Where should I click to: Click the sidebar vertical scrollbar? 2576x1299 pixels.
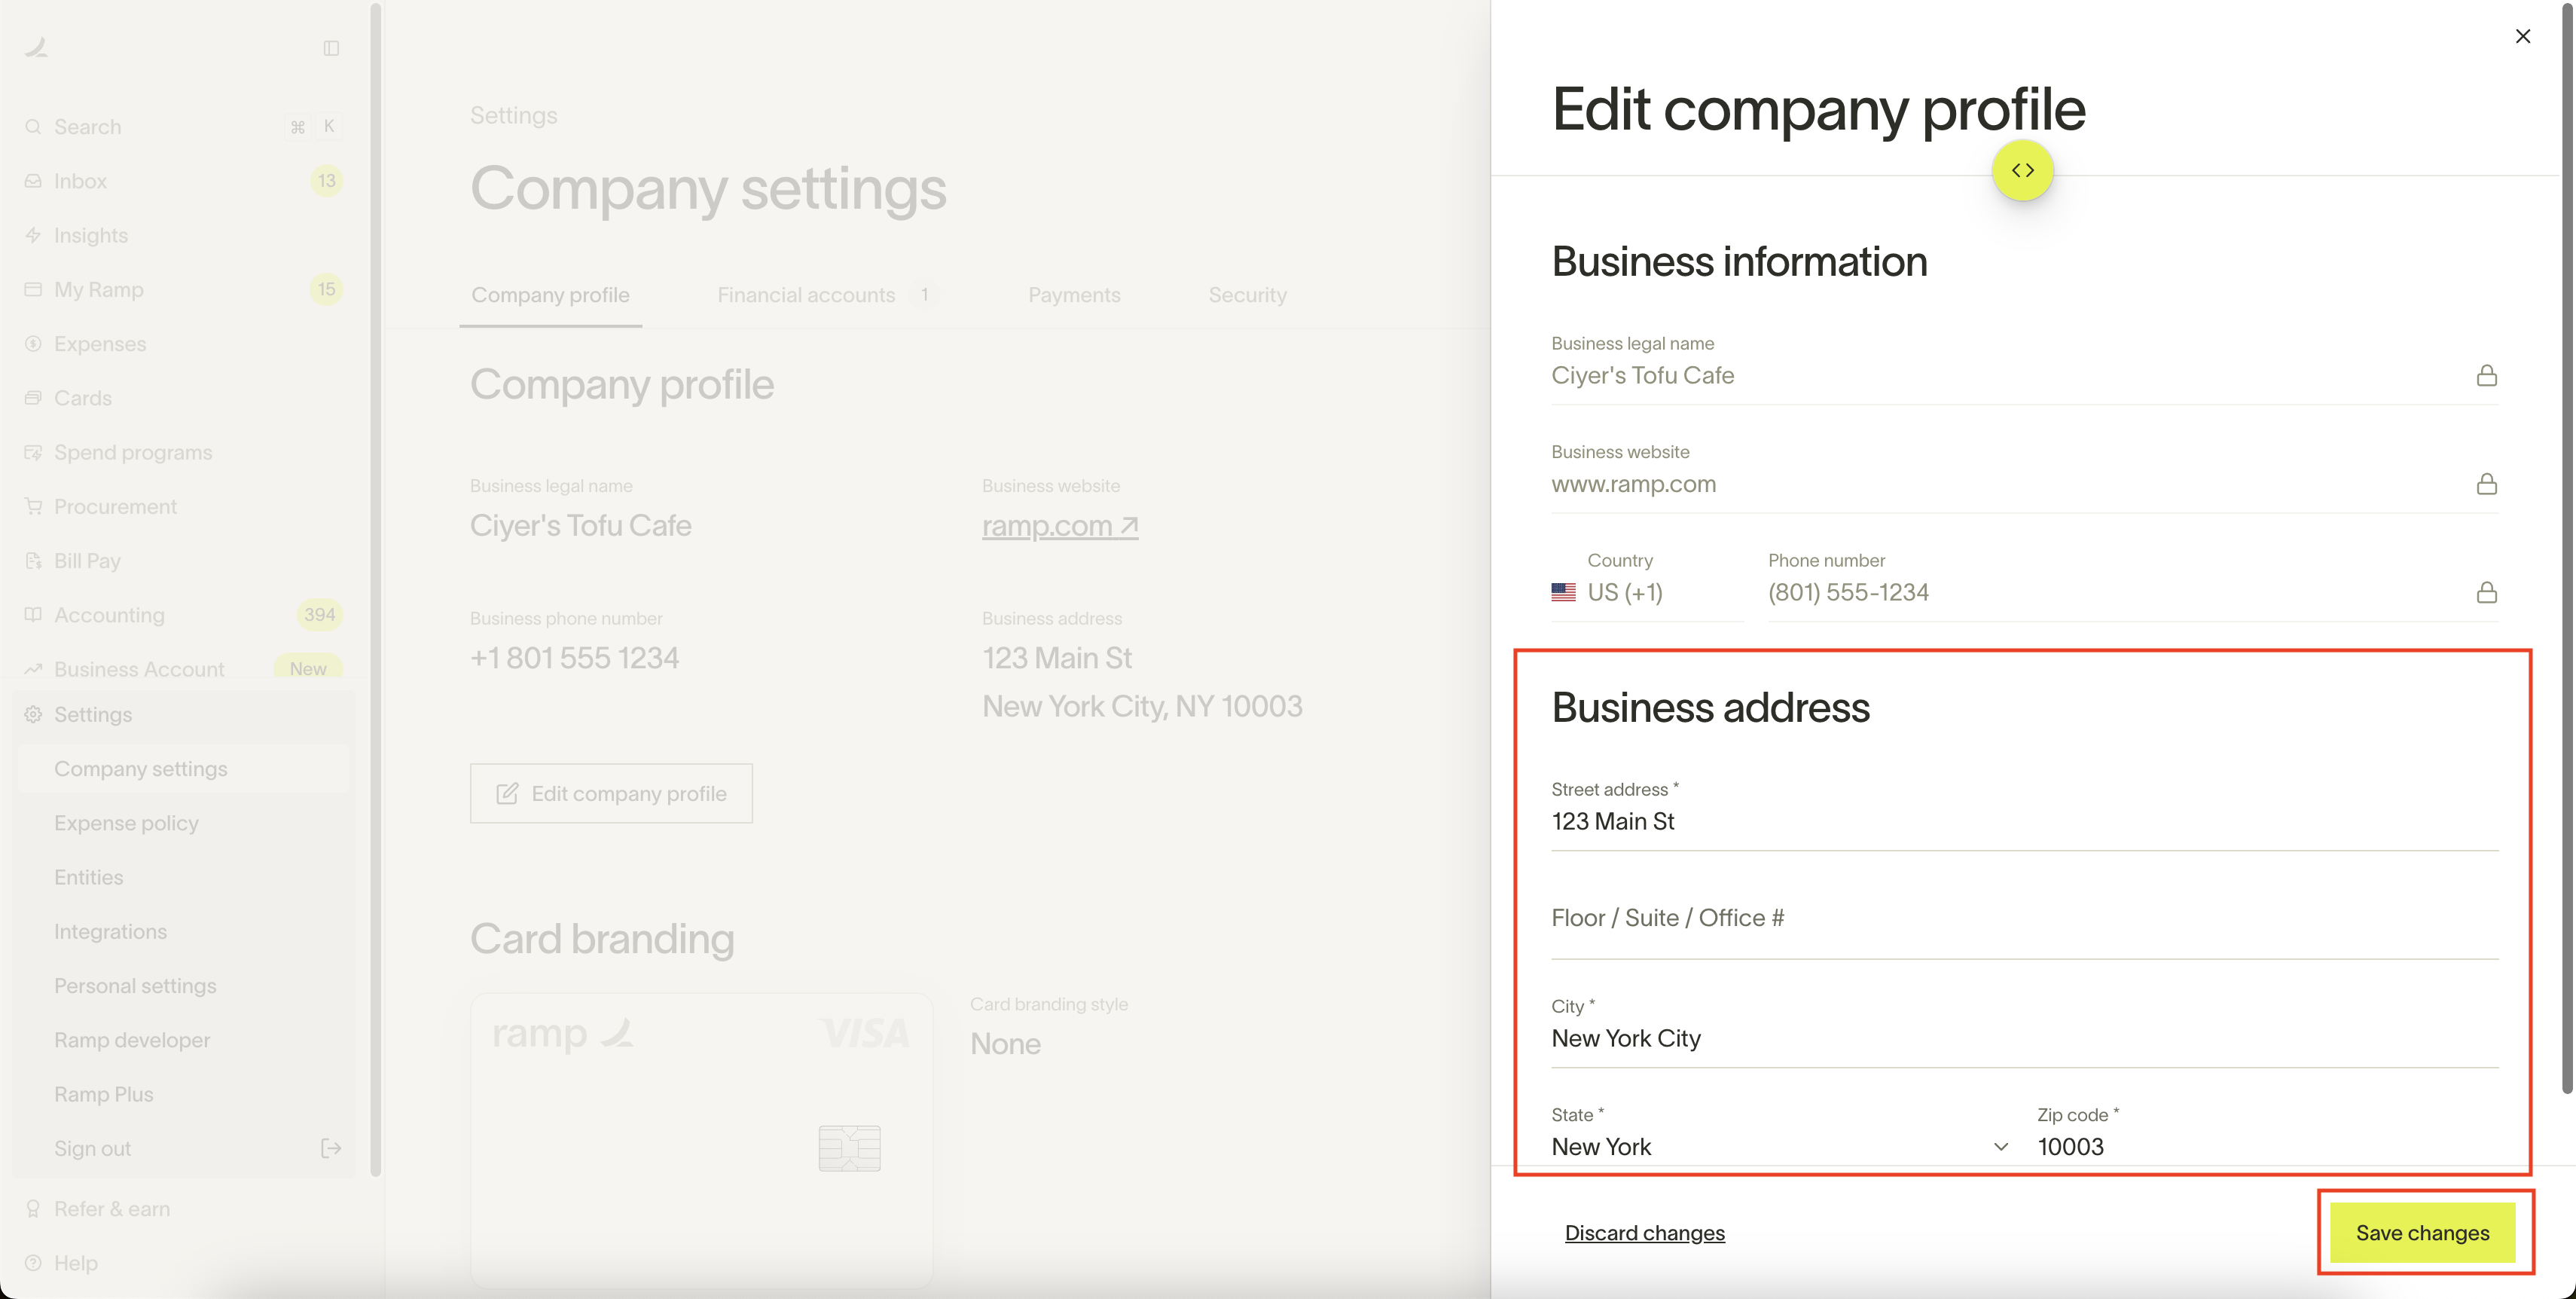point(375,590)
